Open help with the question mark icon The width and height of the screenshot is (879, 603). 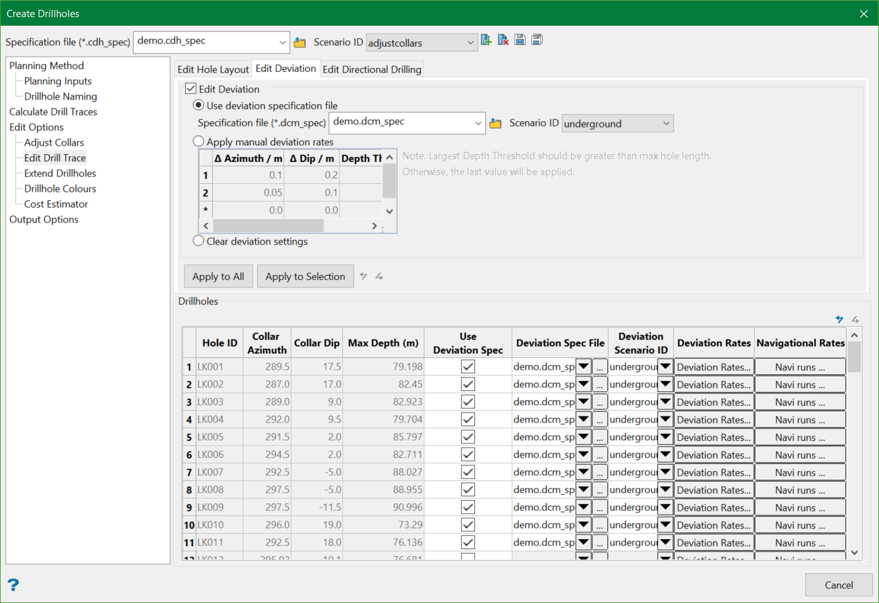[13, 585]
